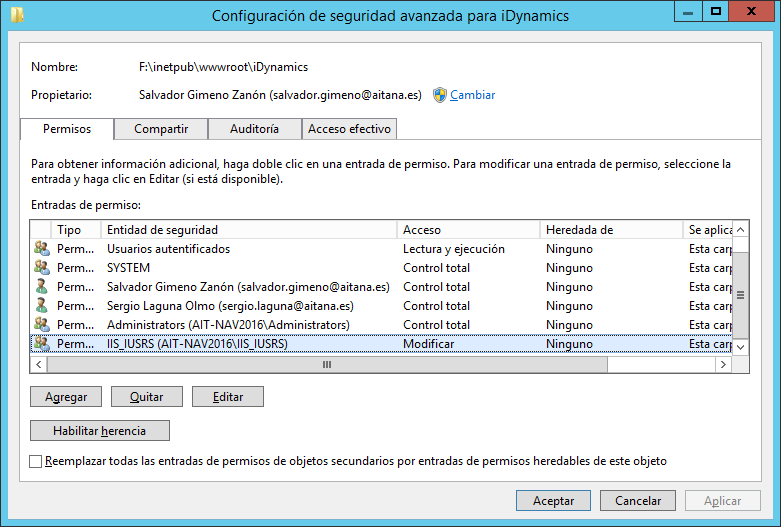
Task: Click group icon of Administrators row
Action: point(42,324)
